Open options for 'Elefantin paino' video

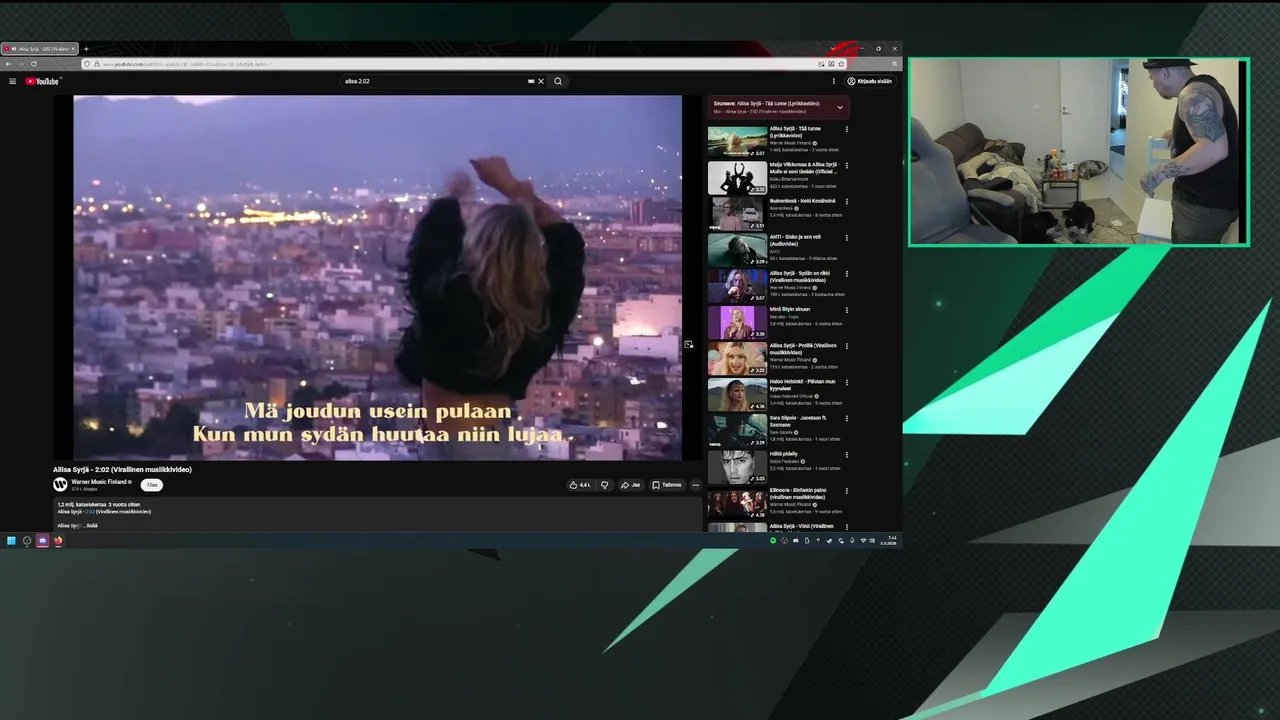point(847,491)
